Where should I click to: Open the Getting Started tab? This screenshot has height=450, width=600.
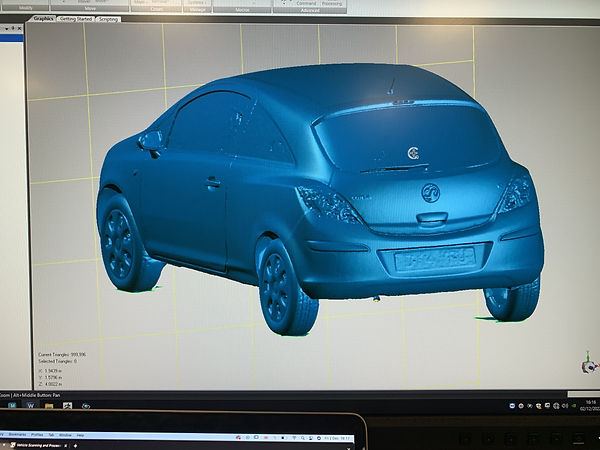pos(76,19)
